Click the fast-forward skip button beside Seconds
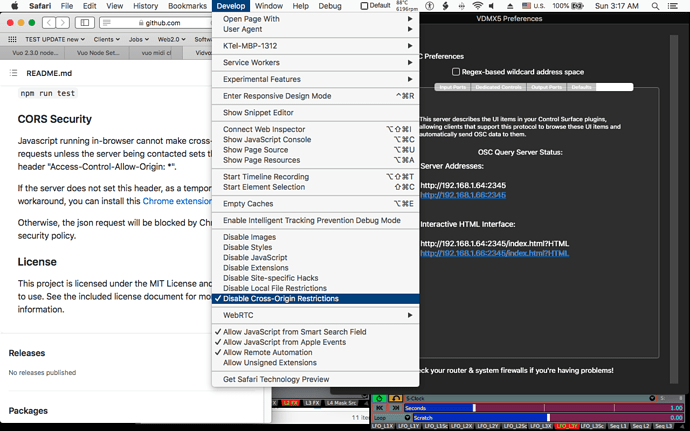 (x=396, y=408)
